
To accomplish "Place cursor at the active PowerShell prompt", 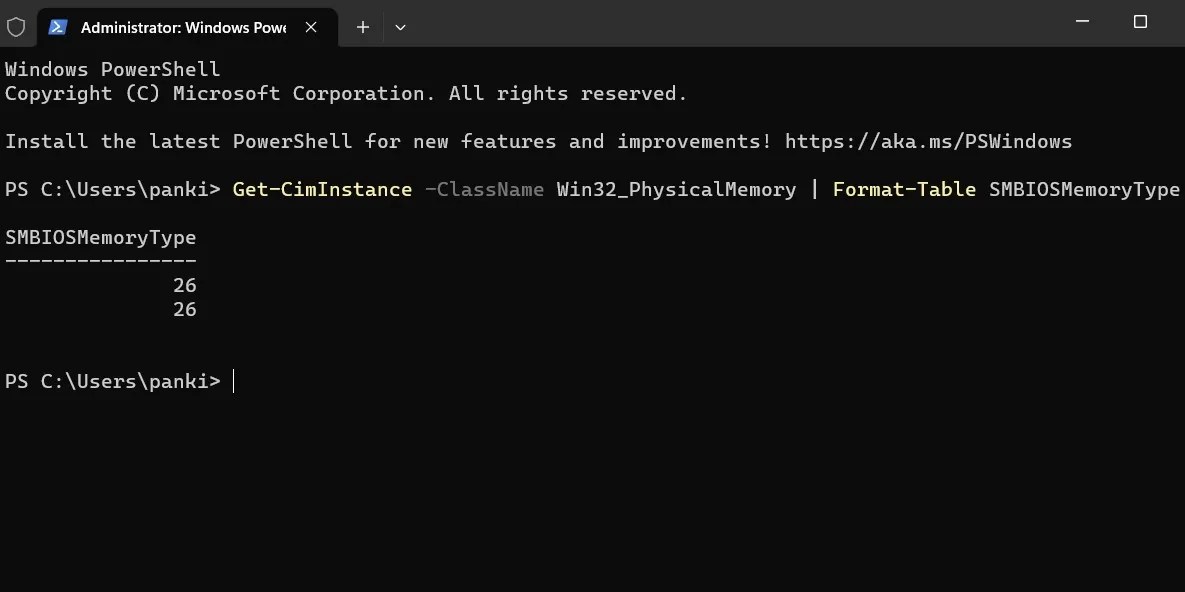I will (234, 381).
